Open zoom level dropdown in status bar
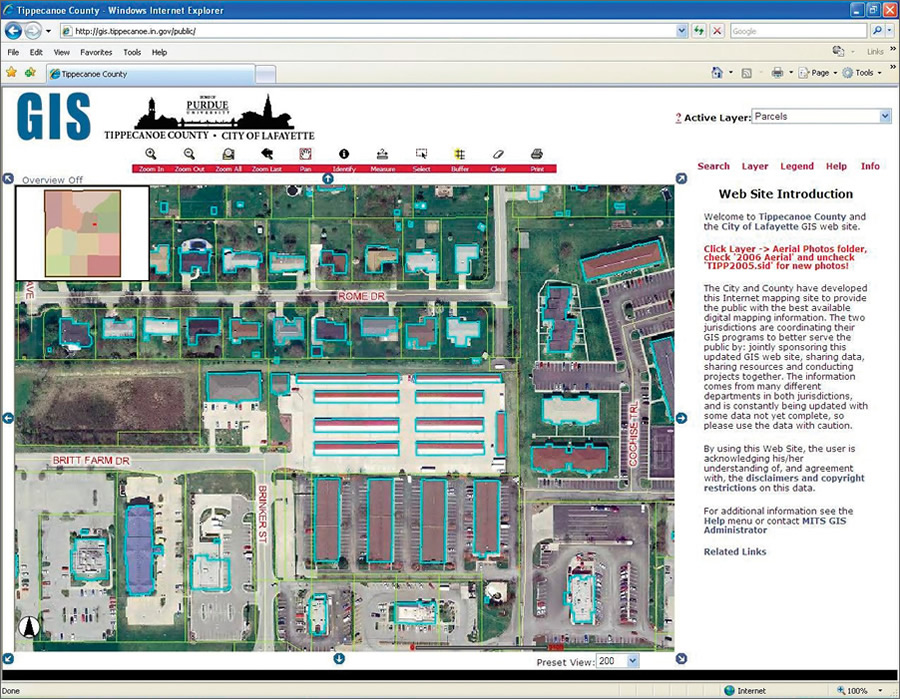900x699 pixels. pyautogui.click(x=880, y=690)
